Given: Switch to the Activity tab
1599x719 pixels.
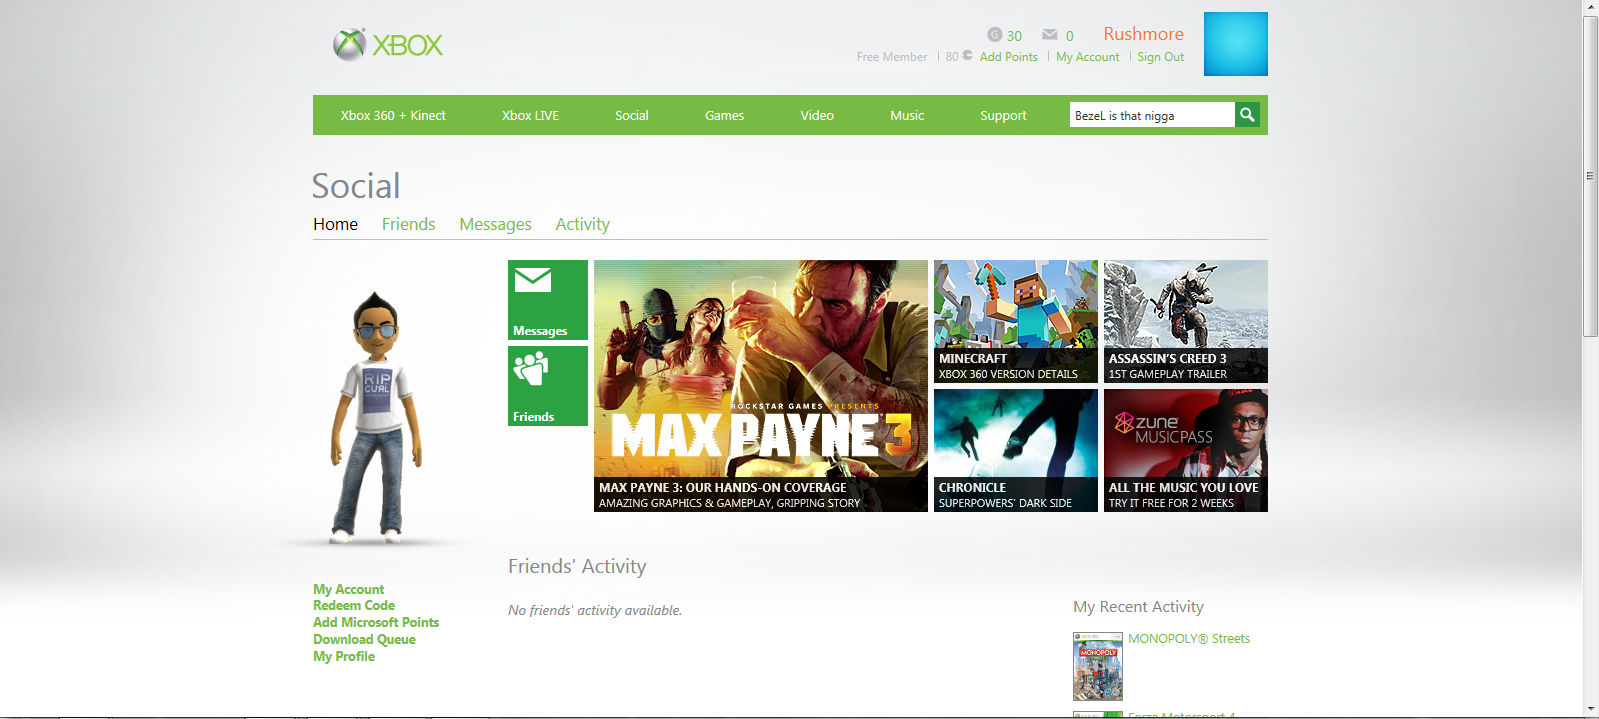Looking at the screenshot, I should [582, 224].
